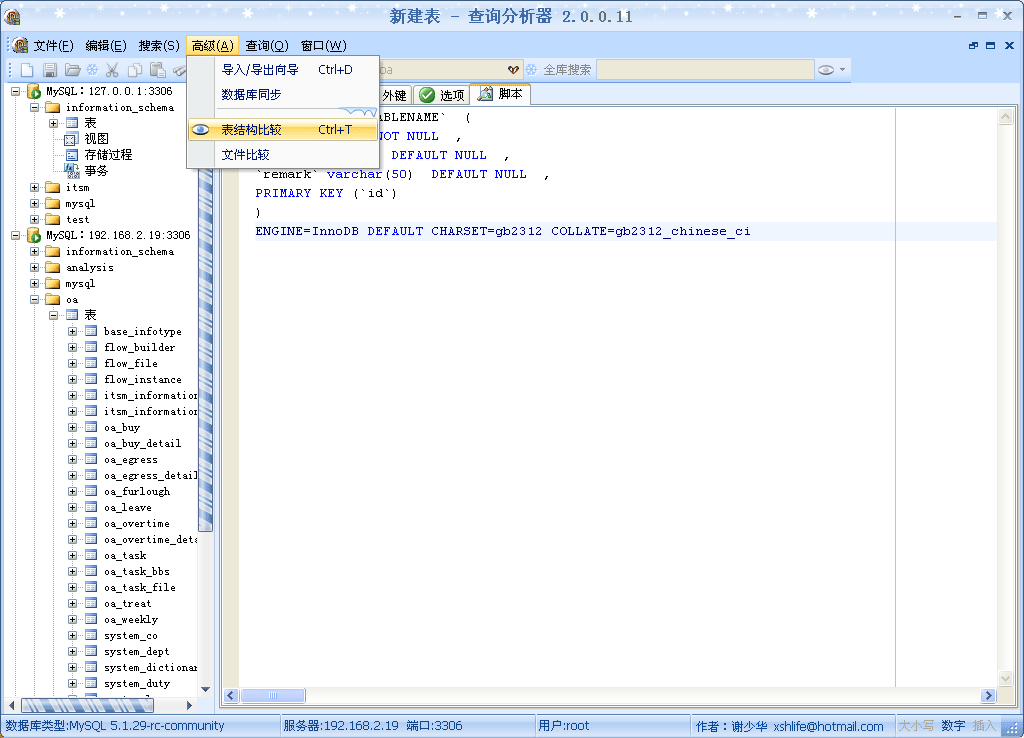The image size is (1024, 738).
Task: Click the xshlife@hotmail.com email in status bar
Action: click(828, 726)
